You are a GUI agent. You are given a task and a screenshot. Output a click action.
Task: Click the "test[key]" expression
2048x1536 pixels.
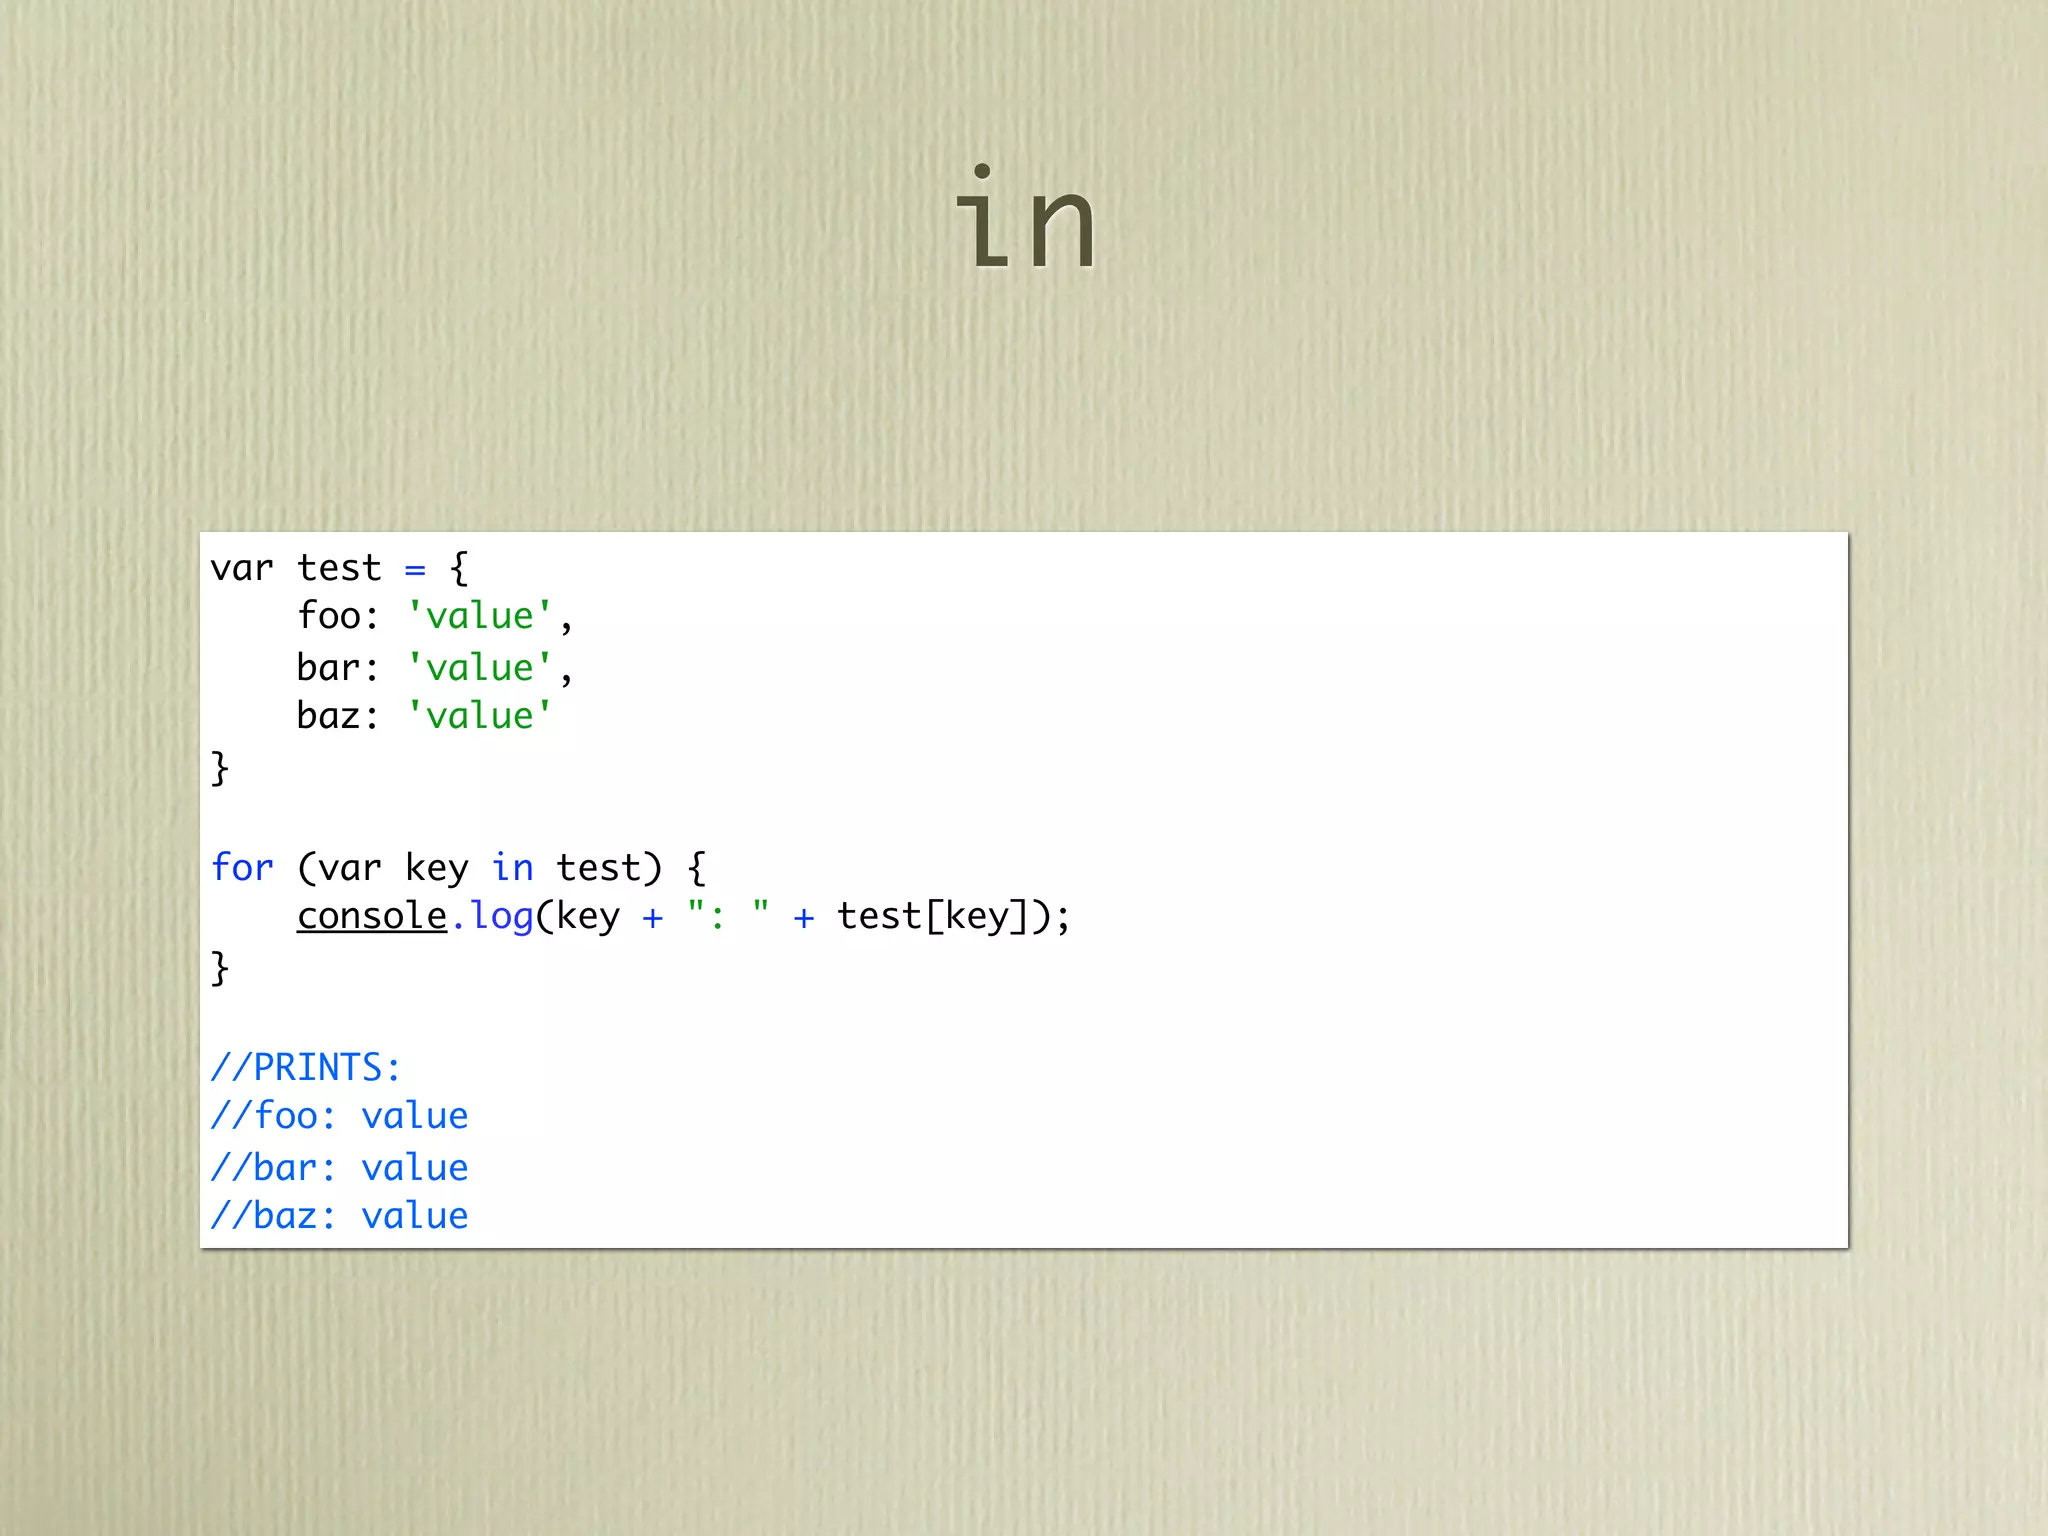pyautogui.click(x=932, y=916)
